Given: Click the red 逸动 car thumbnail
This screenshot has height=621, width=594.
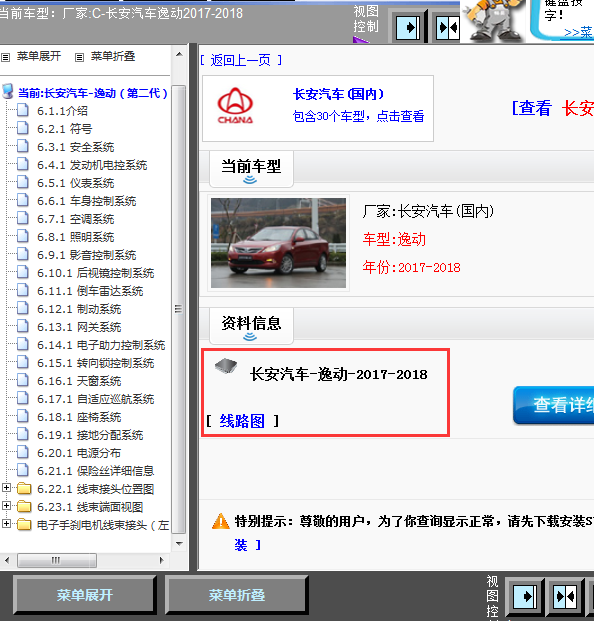Looking at the screenshot, I should [x=278, y=243].
